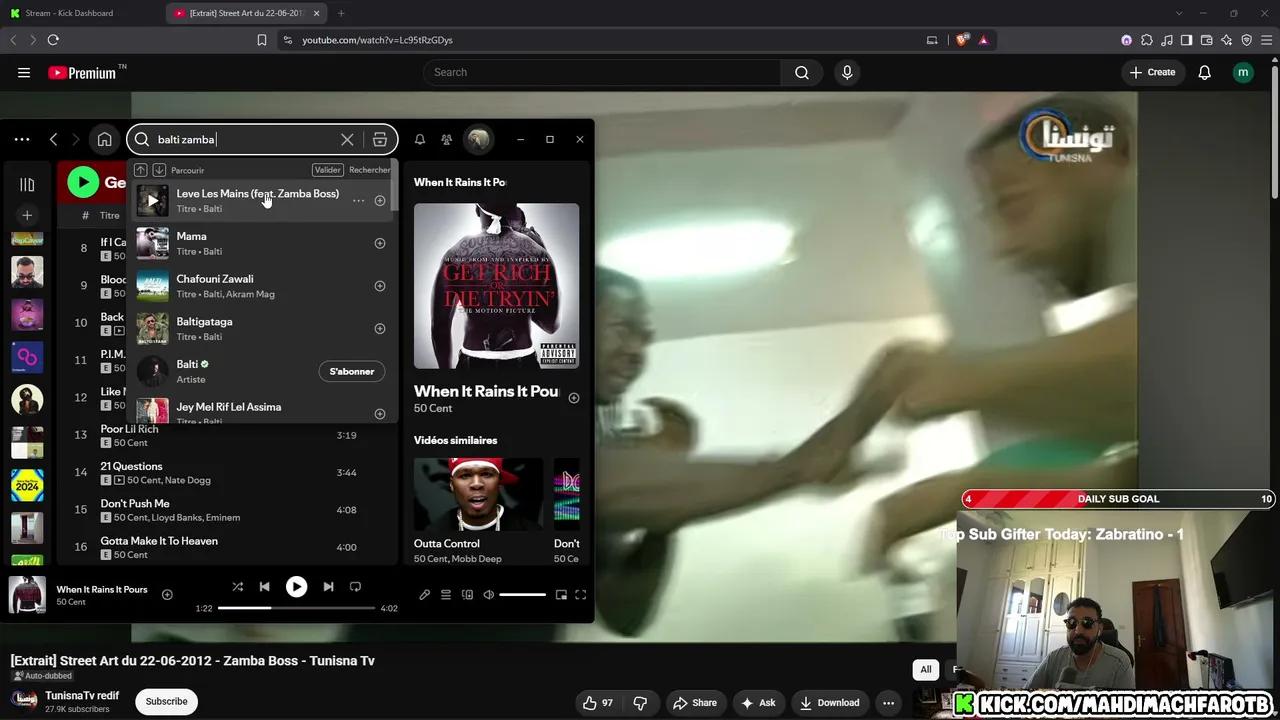
Task: Clear the Spotify search text 'balti zamba'
Action: (347, 140)
